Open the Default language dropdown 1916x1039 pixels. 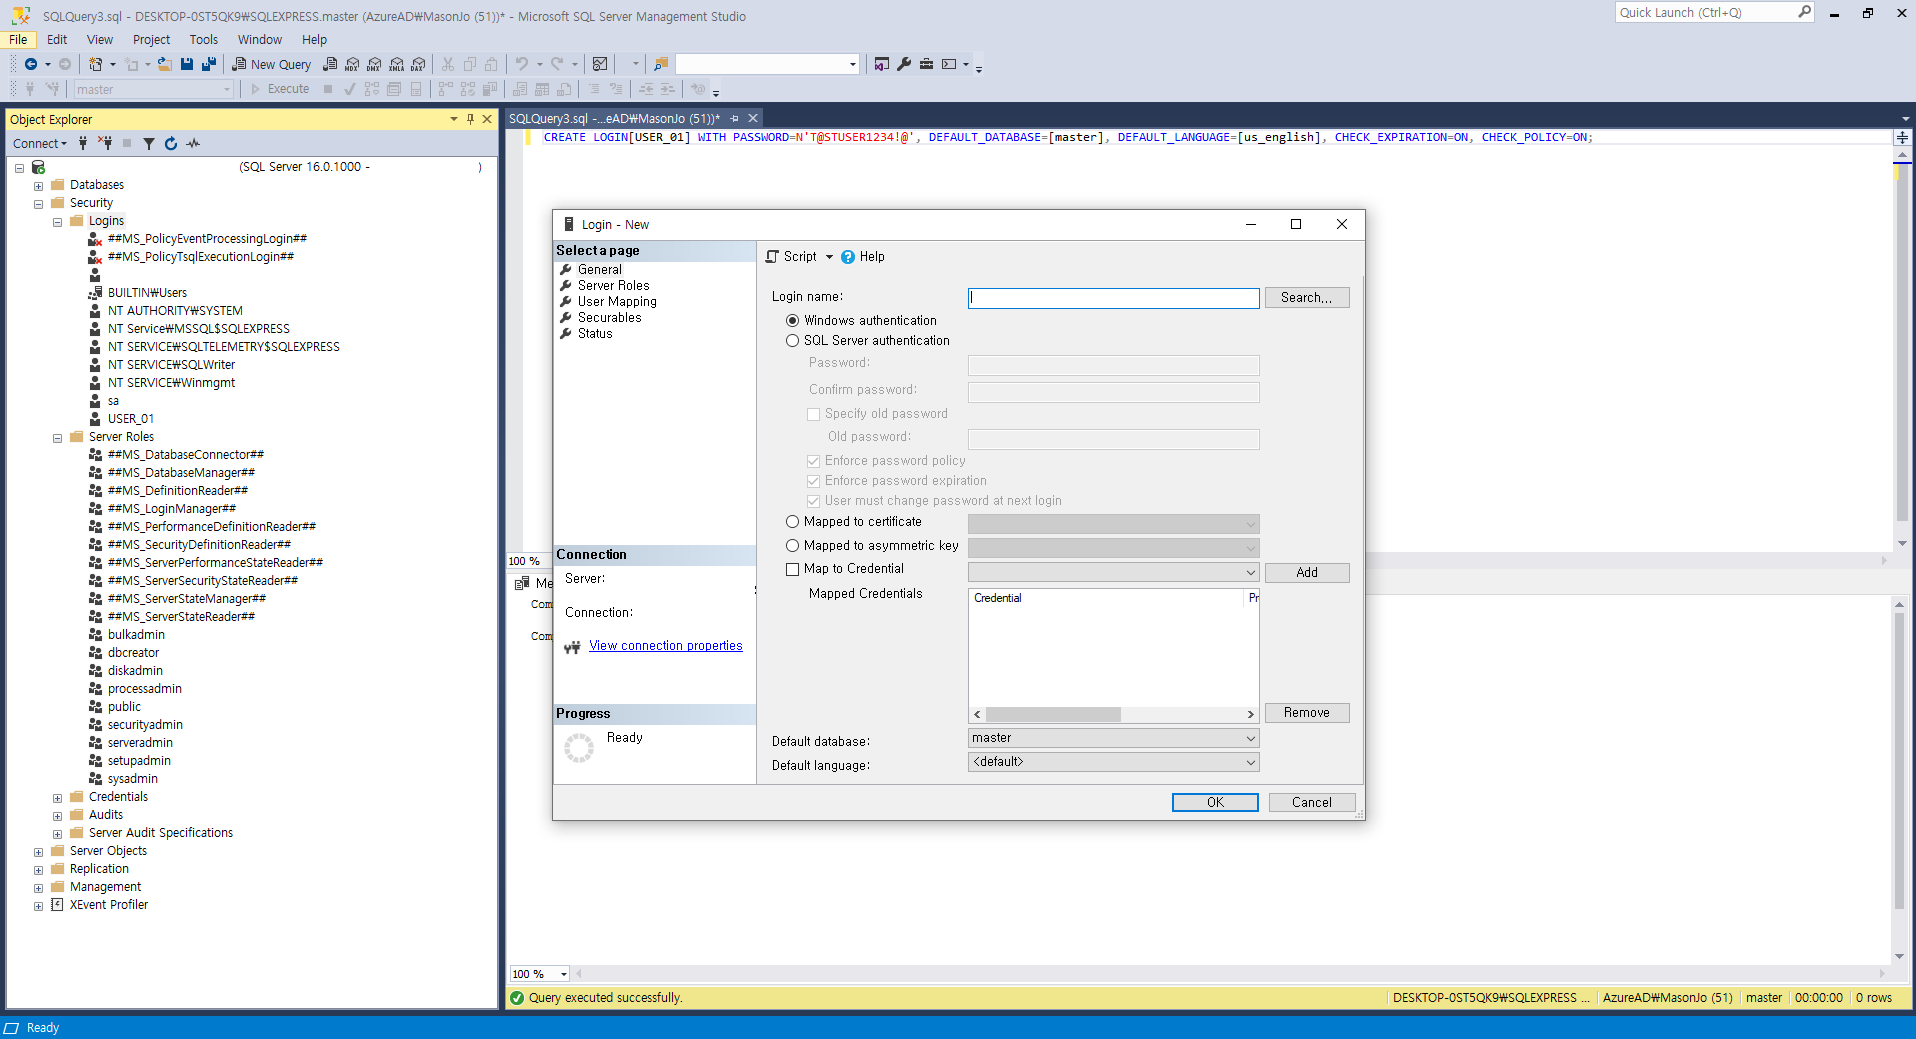1113,762
